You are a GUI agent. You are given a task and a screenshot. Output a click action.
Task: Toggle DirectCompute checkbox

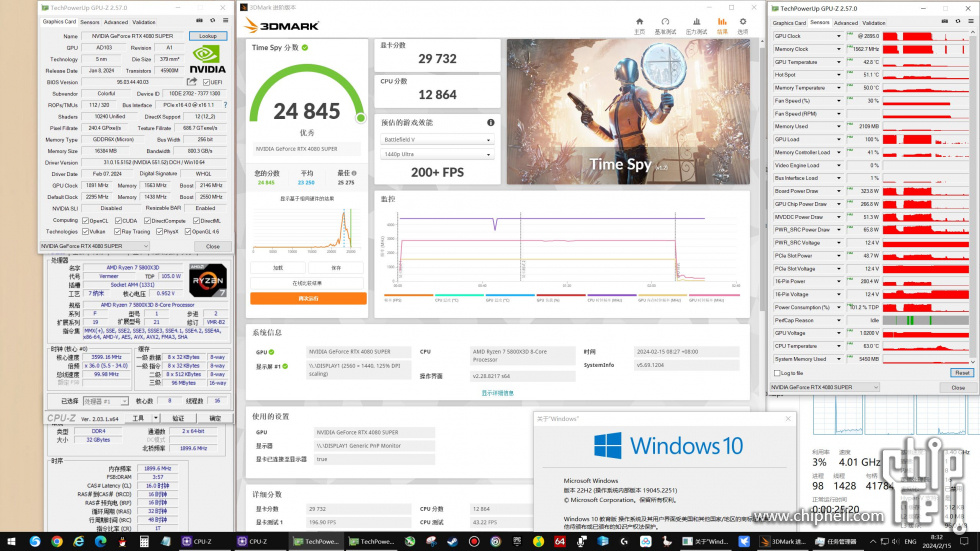(148, 221)
